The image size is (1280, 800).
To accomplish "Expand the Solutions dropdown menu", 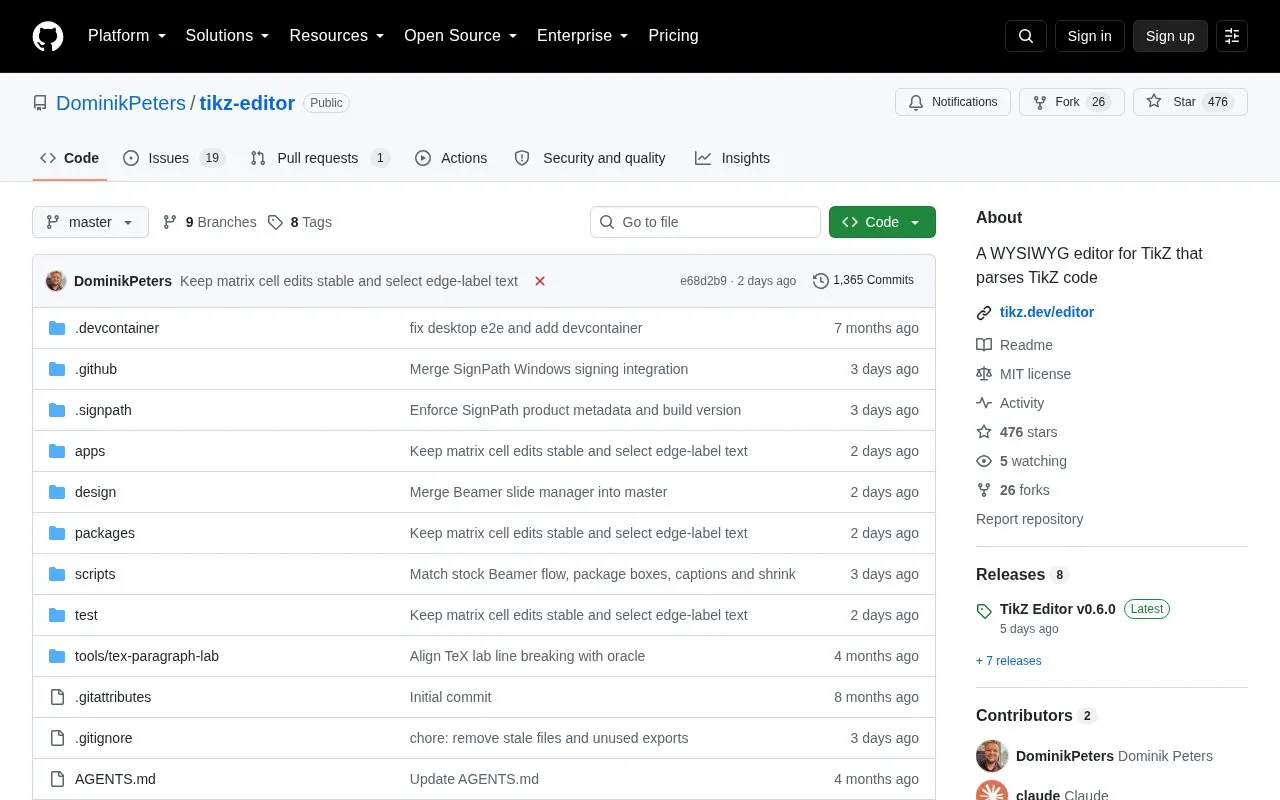I will coord(228,36).
